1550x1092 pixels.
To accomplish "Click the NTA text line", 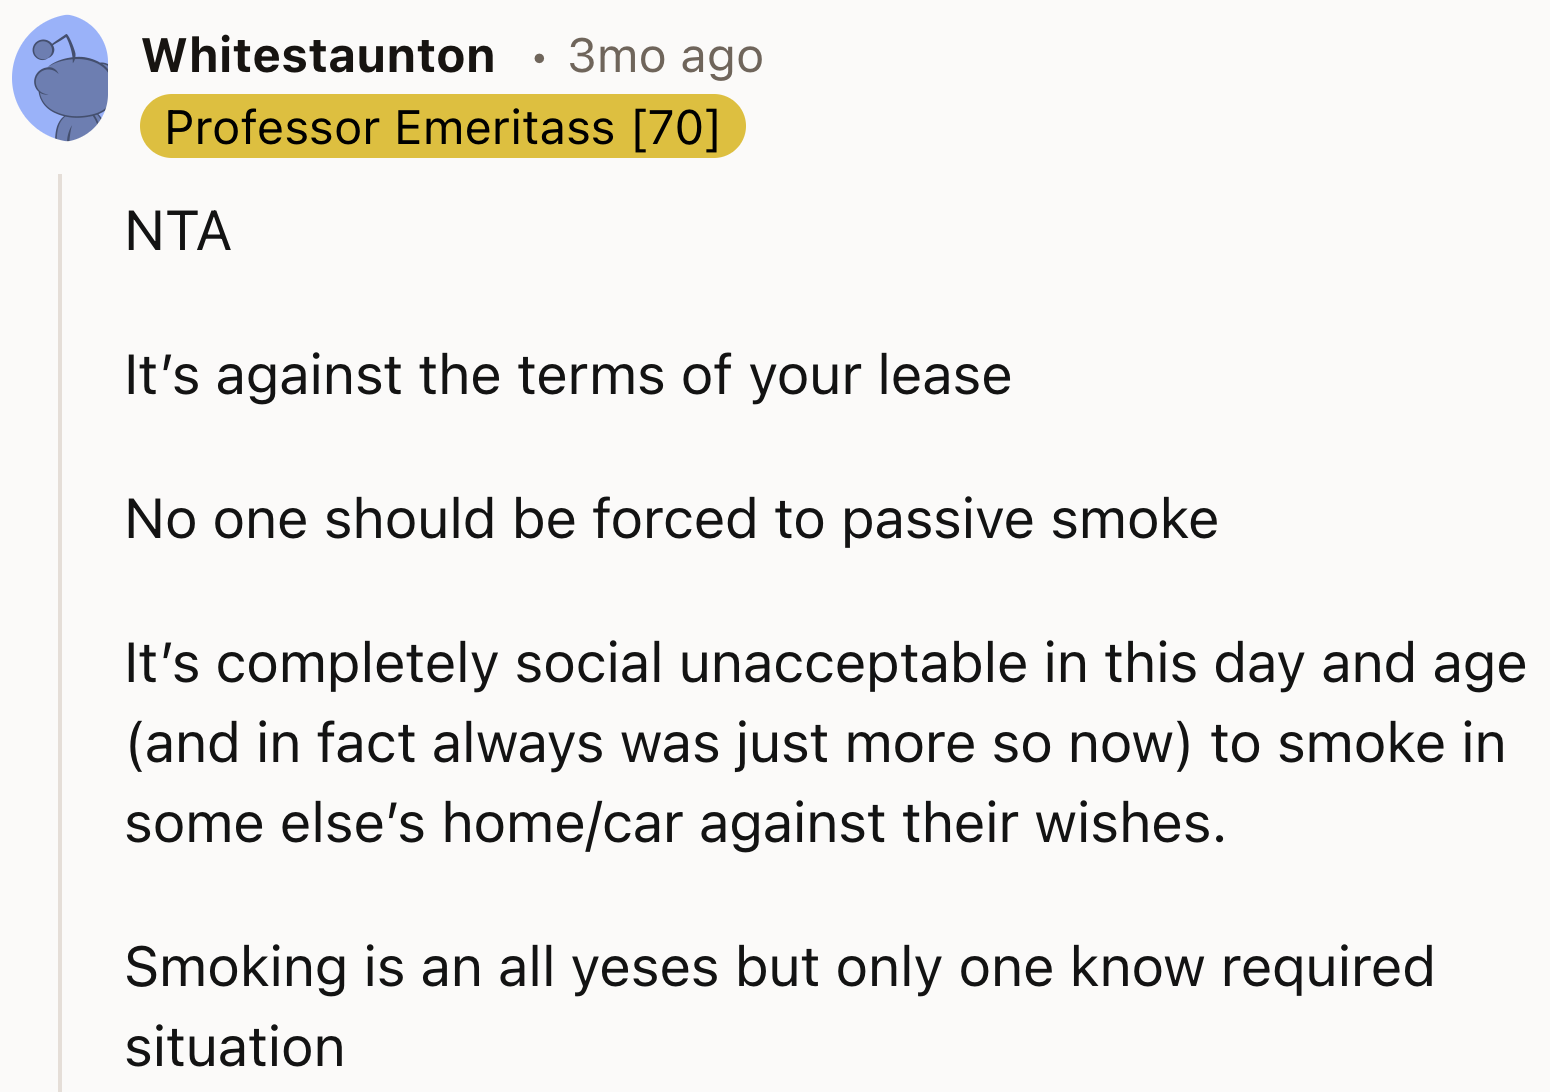I will click(176, 232).
